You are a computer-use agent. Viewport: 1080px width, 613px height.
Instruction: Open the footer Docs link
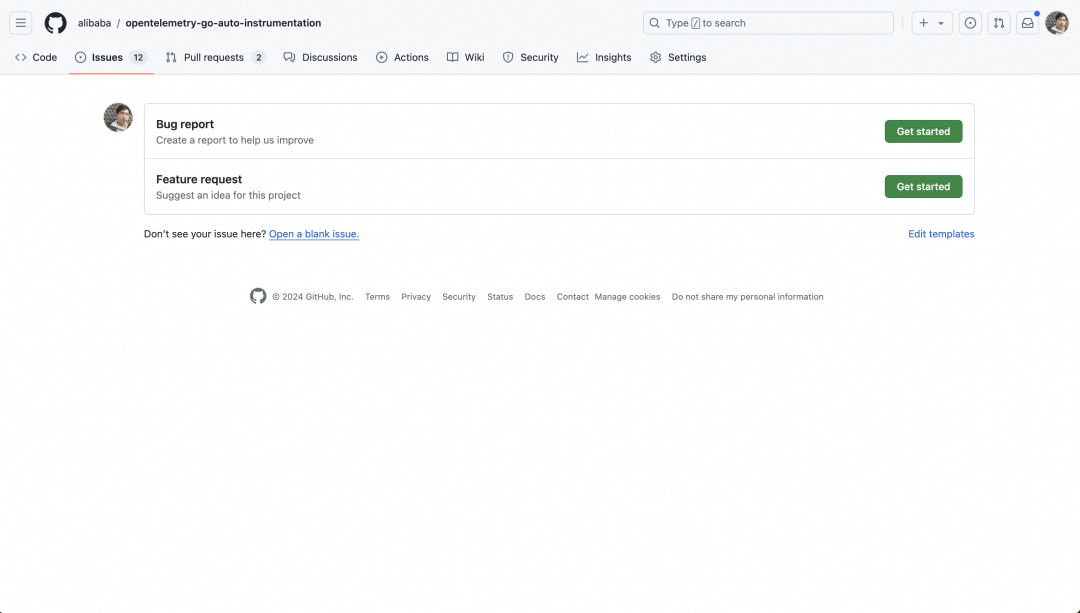(534, 297)
